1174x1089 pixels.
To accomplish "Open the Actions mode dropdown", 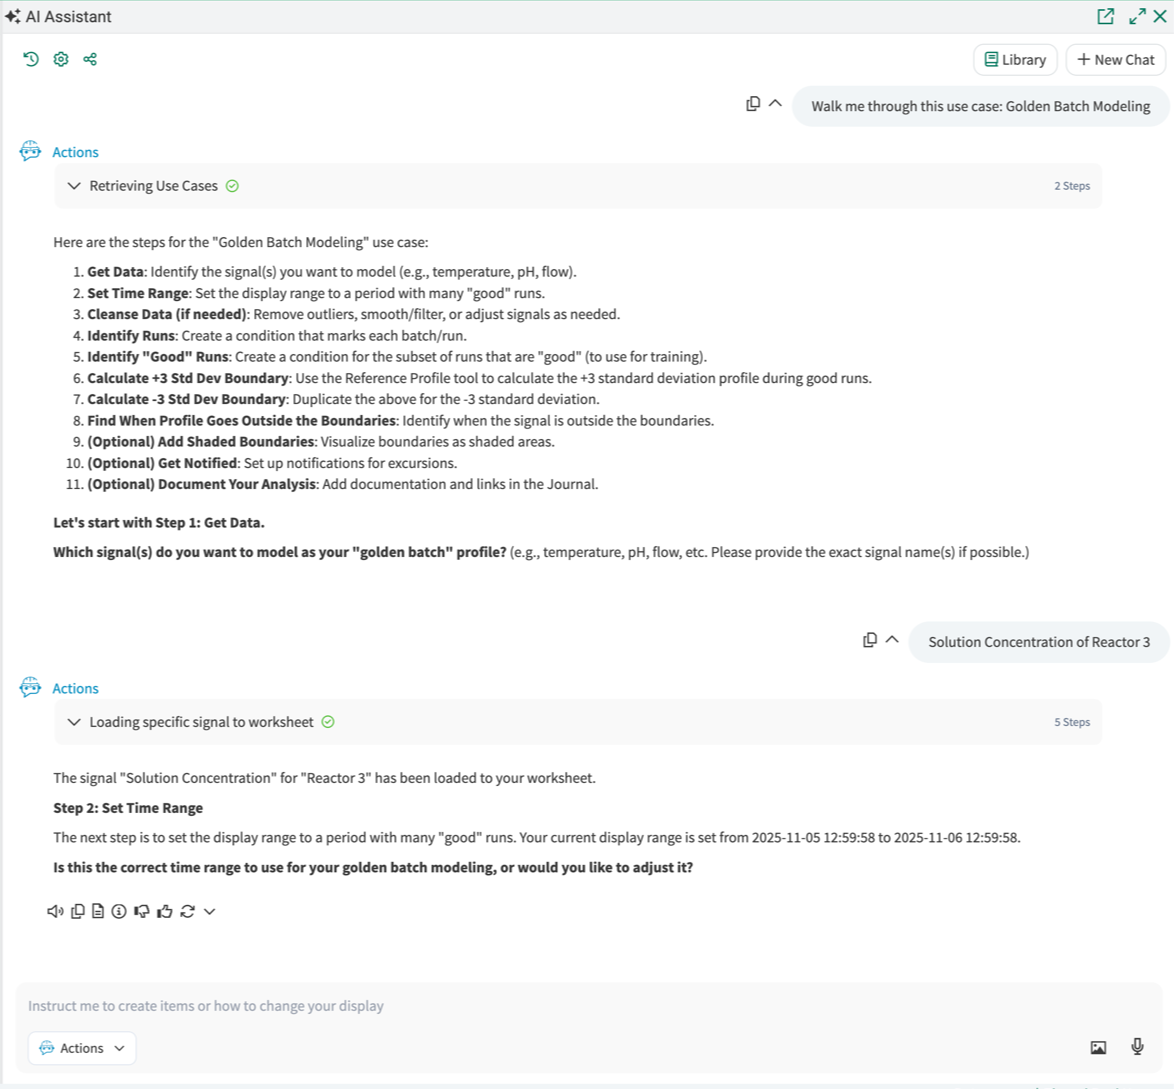I will (82, 1048).
